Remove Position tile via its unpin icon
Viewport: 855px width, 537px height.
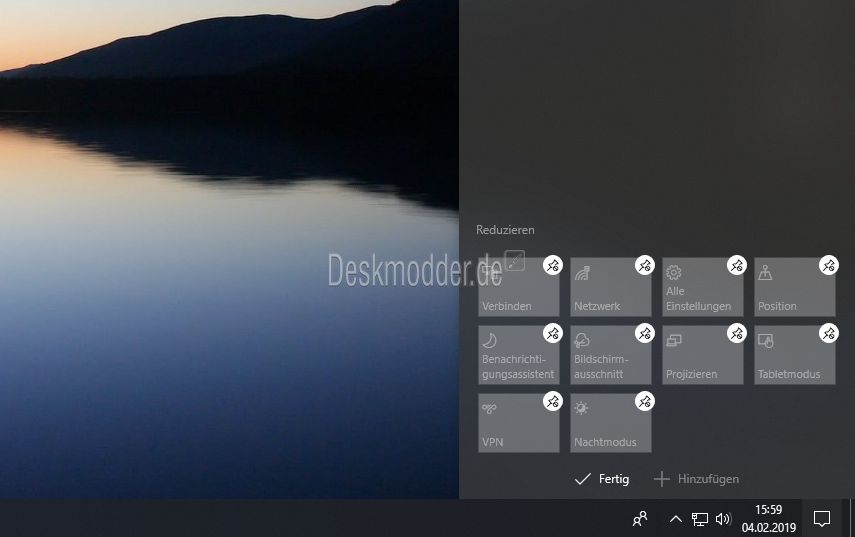point(828,265)
